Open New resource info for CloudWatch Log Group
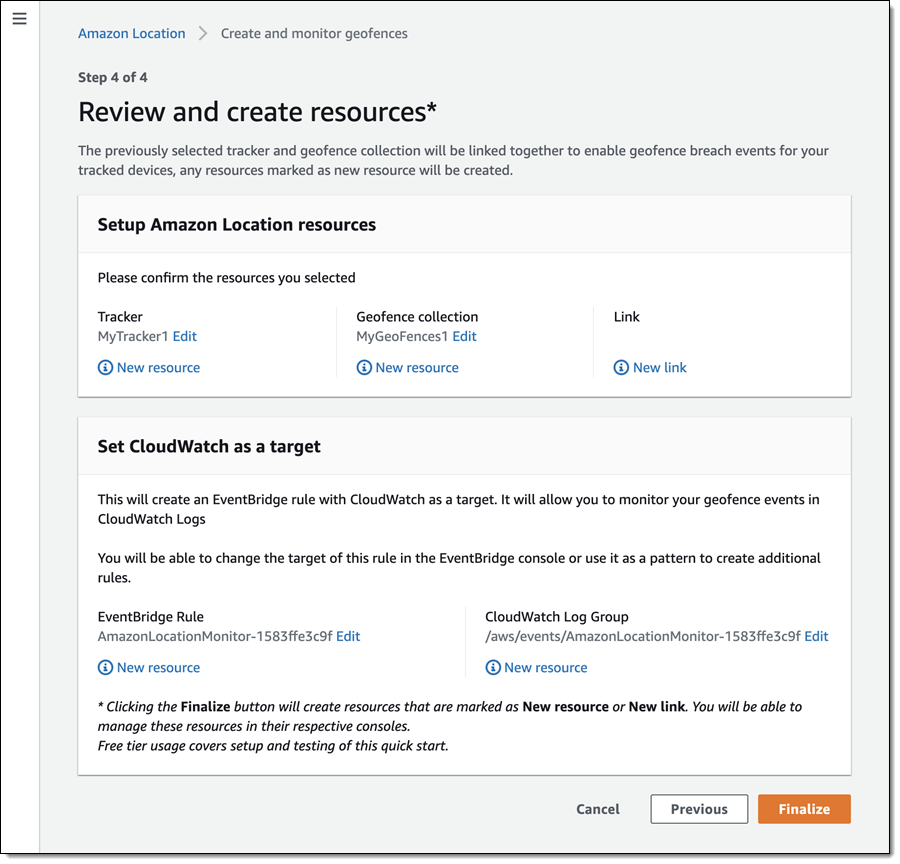Viewport: 900px width, 864px height. click(x=546, y=668)
